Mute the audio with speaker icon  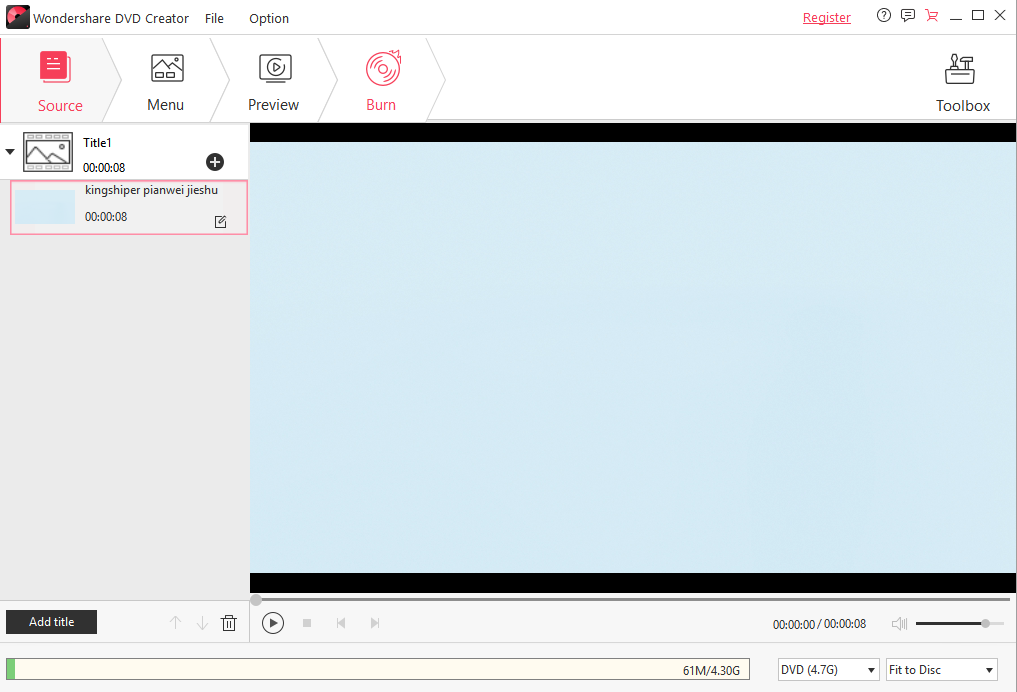tap(899, 624)
